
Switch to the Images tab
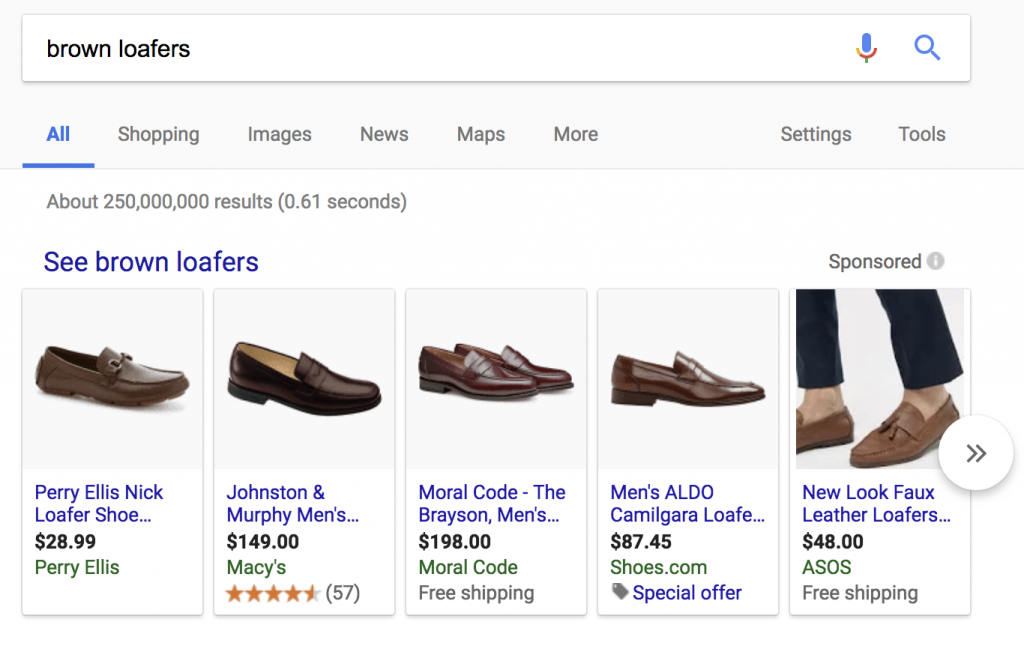coord(279,134)
